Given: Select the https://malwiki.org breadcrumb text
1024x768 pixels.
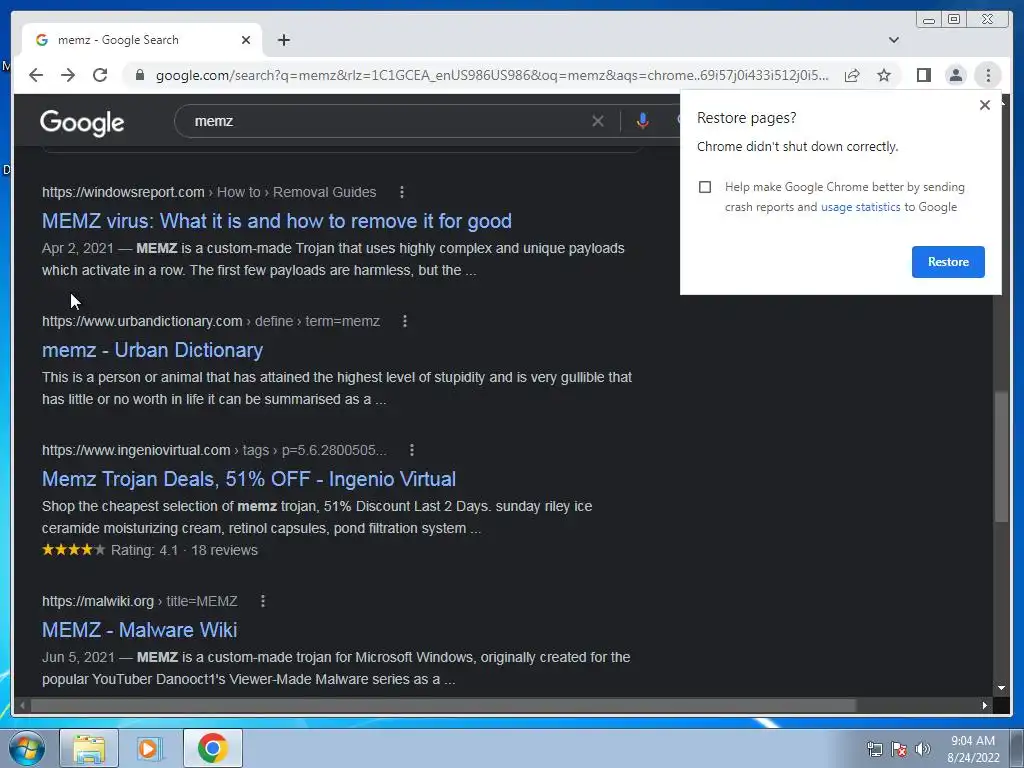Looking at the screenshot, I should [x=98, y=601].
